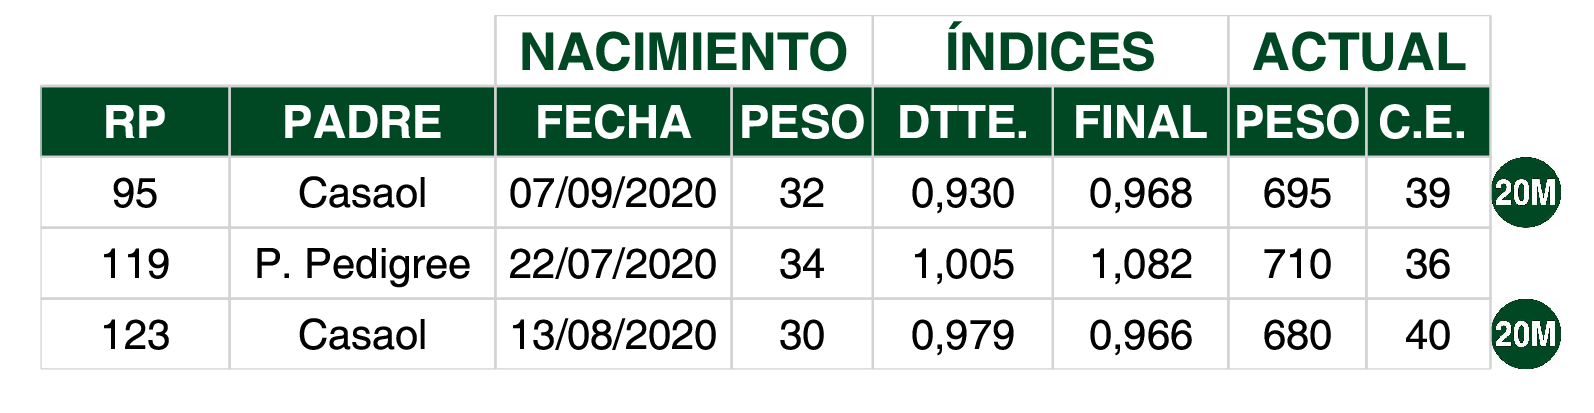Click the 0,930 DTTE. value

tap(962, 193)
